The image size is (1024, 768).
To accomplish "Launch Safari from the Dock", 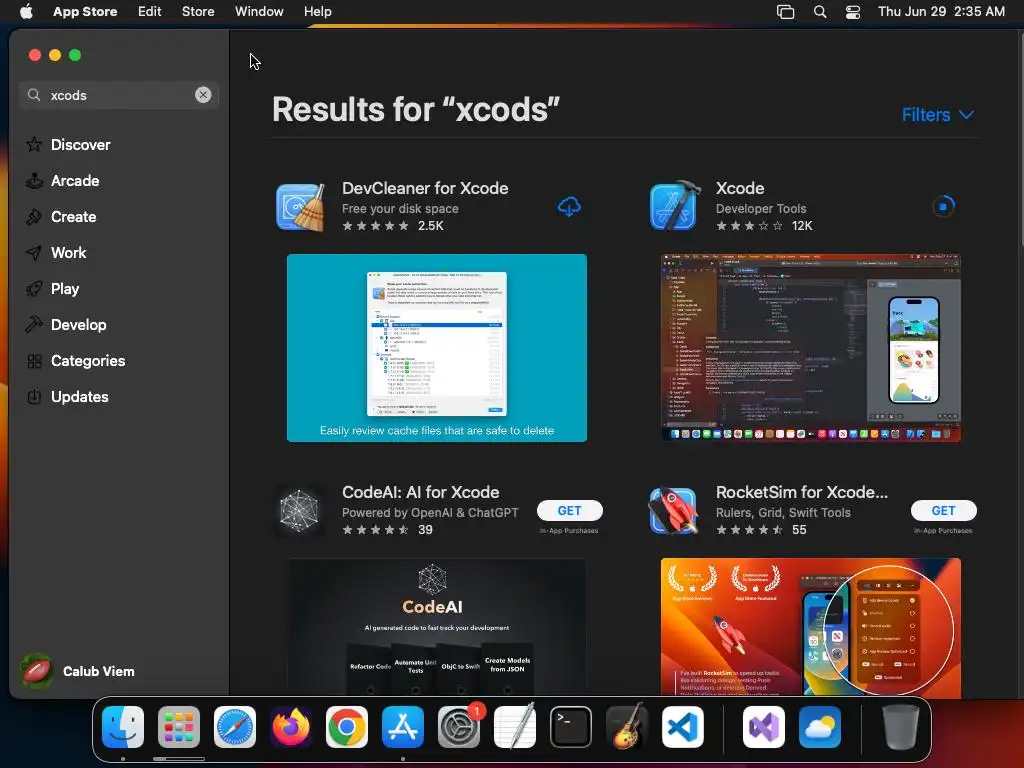I will 234,727.
